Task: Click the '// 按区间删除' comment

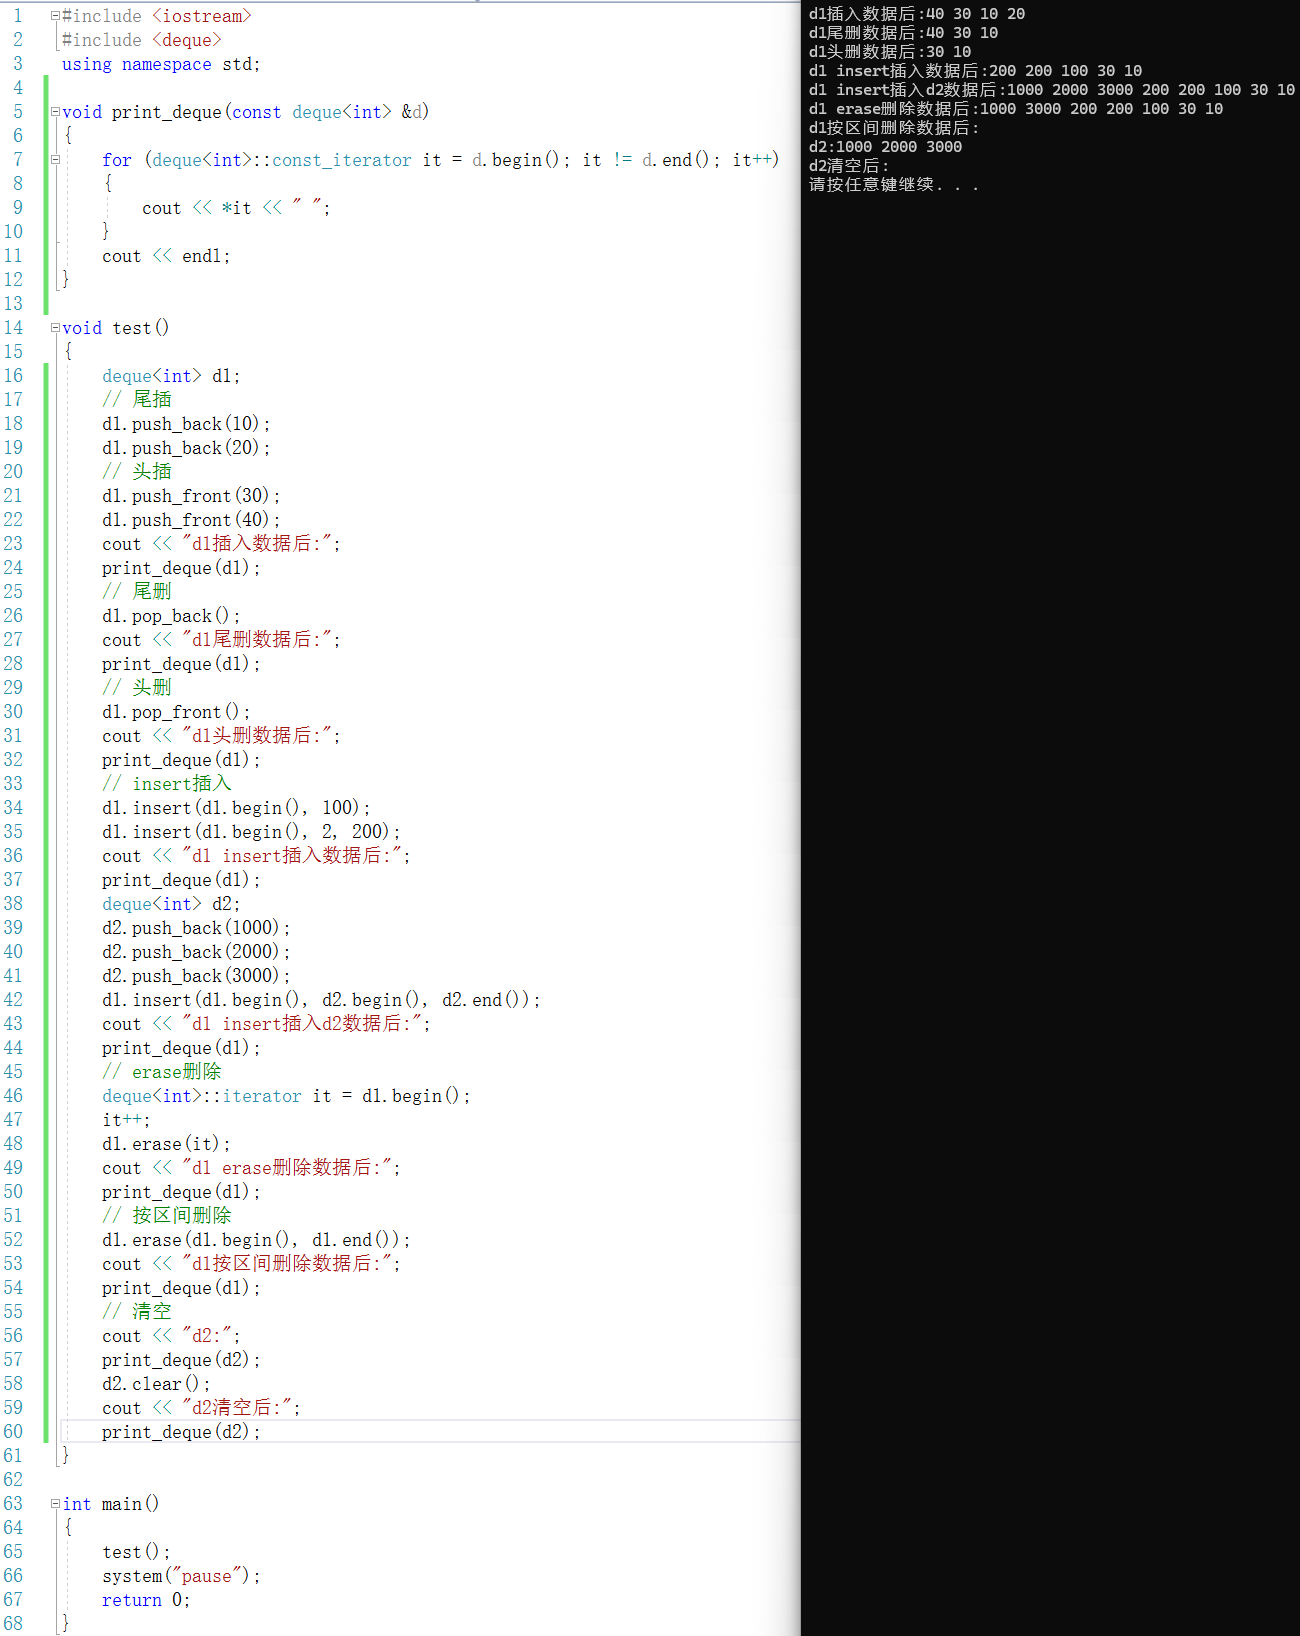Action: [167, 1216]
